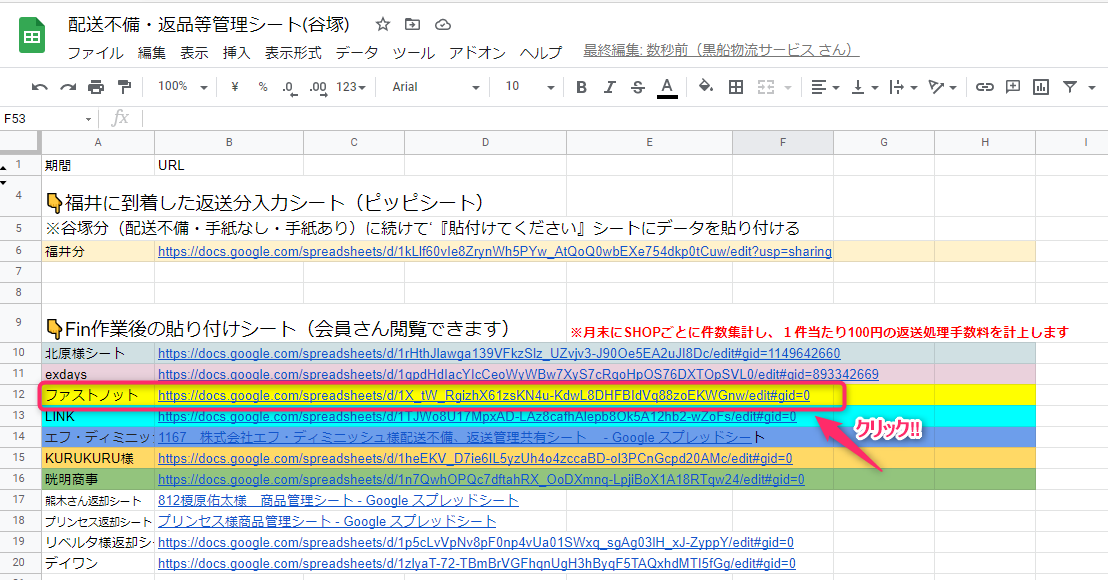The height and width of the screenshot is (580, 1108).
Task: Select the cell containing LINK
Action: click(x=98, y=417)
